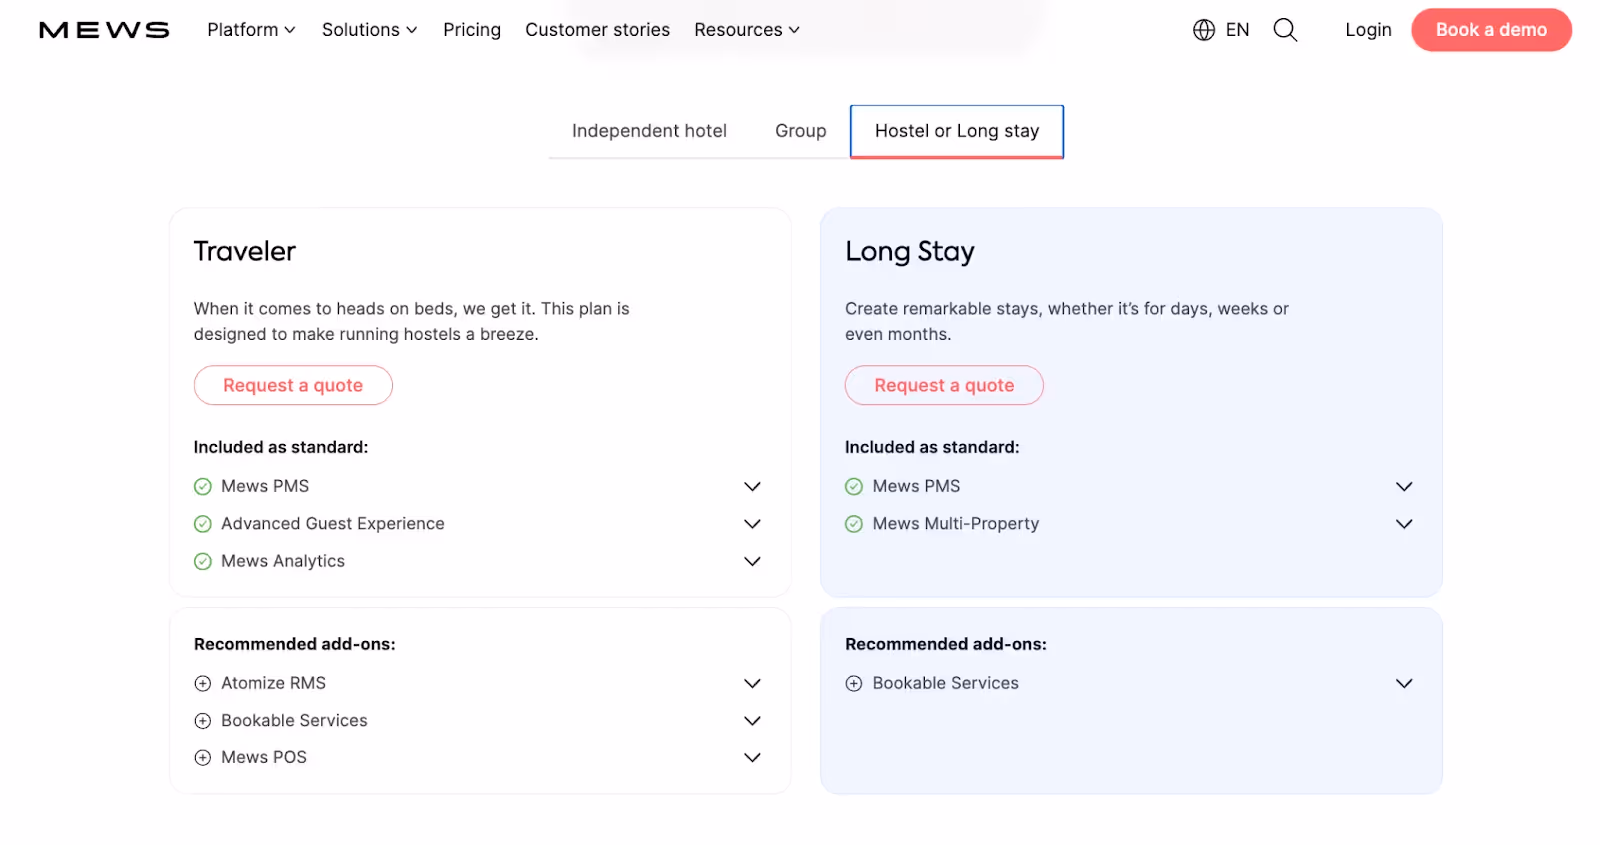Click plus icon beside Traveler Bookable Services
1600x845 pixels.
coord(203,721)
